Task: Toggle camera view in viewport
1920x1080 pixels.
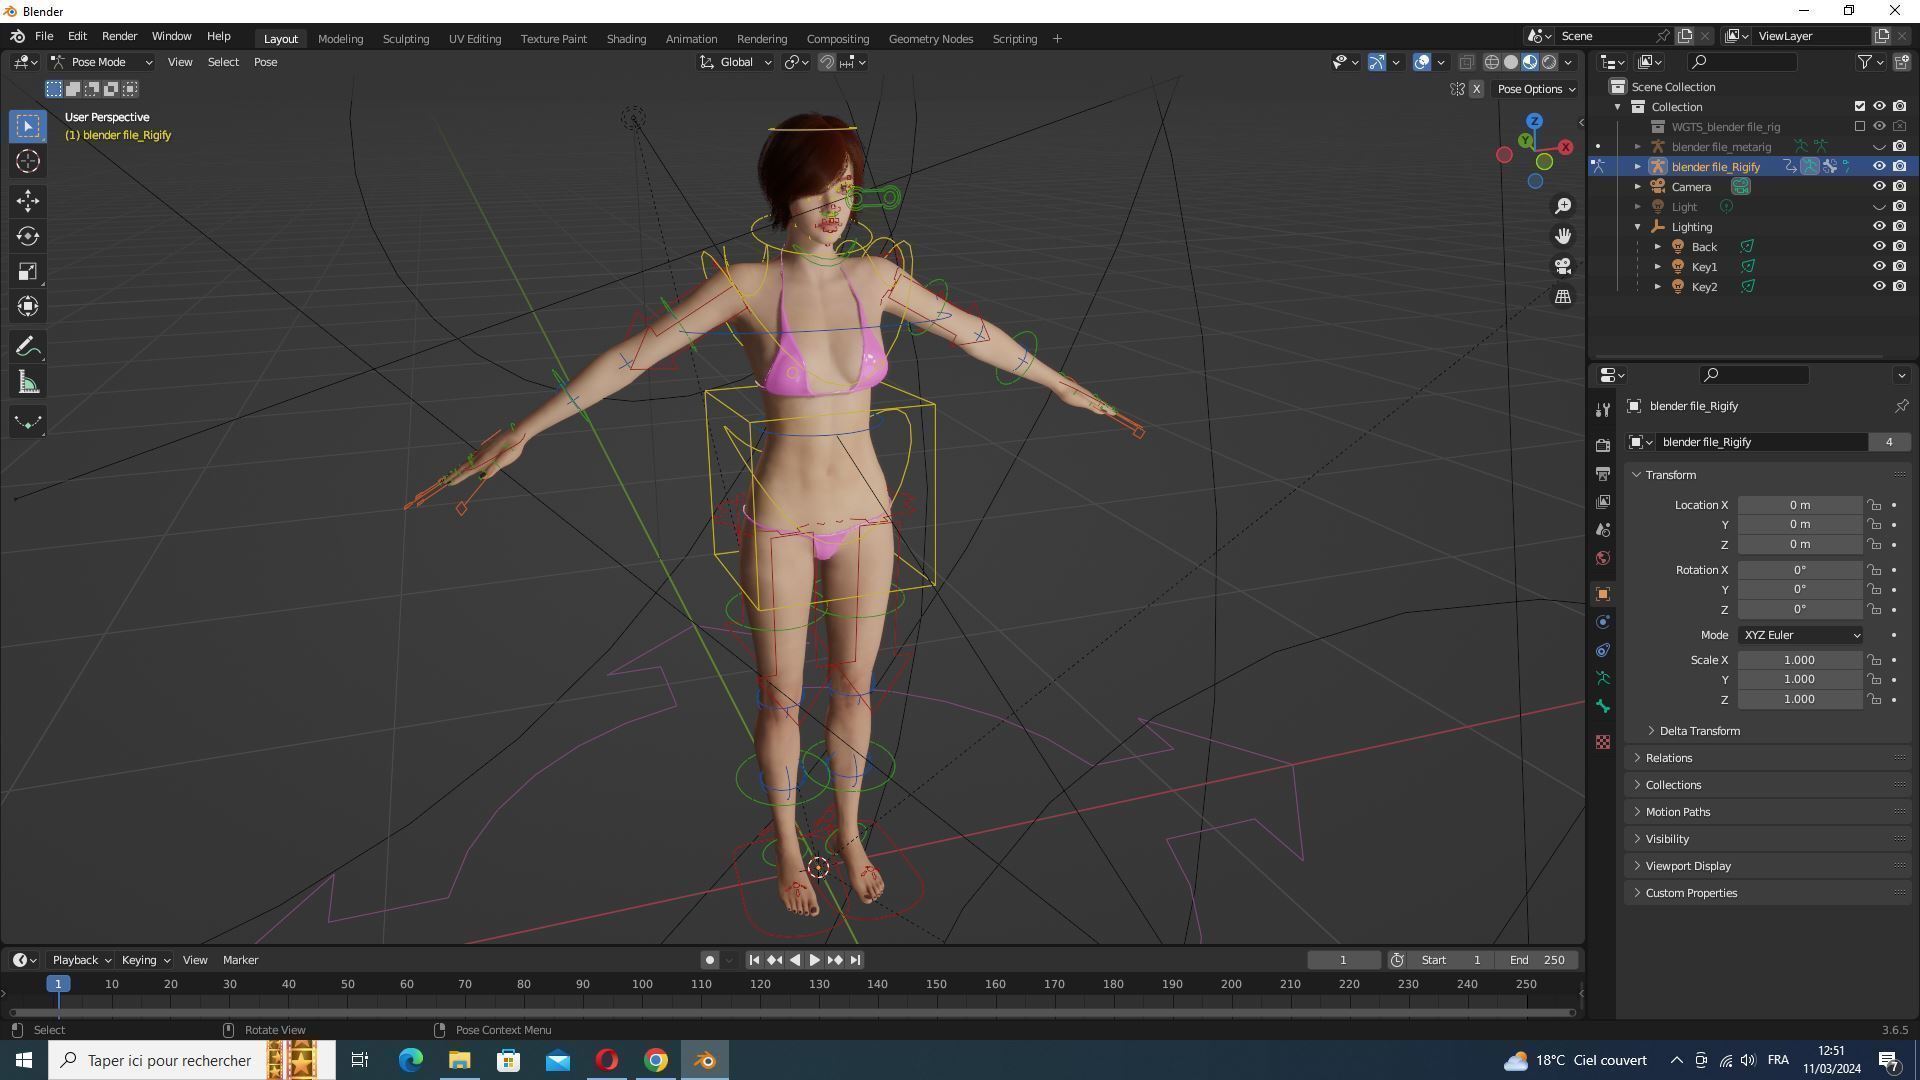Action: (x=1562, y=266)
